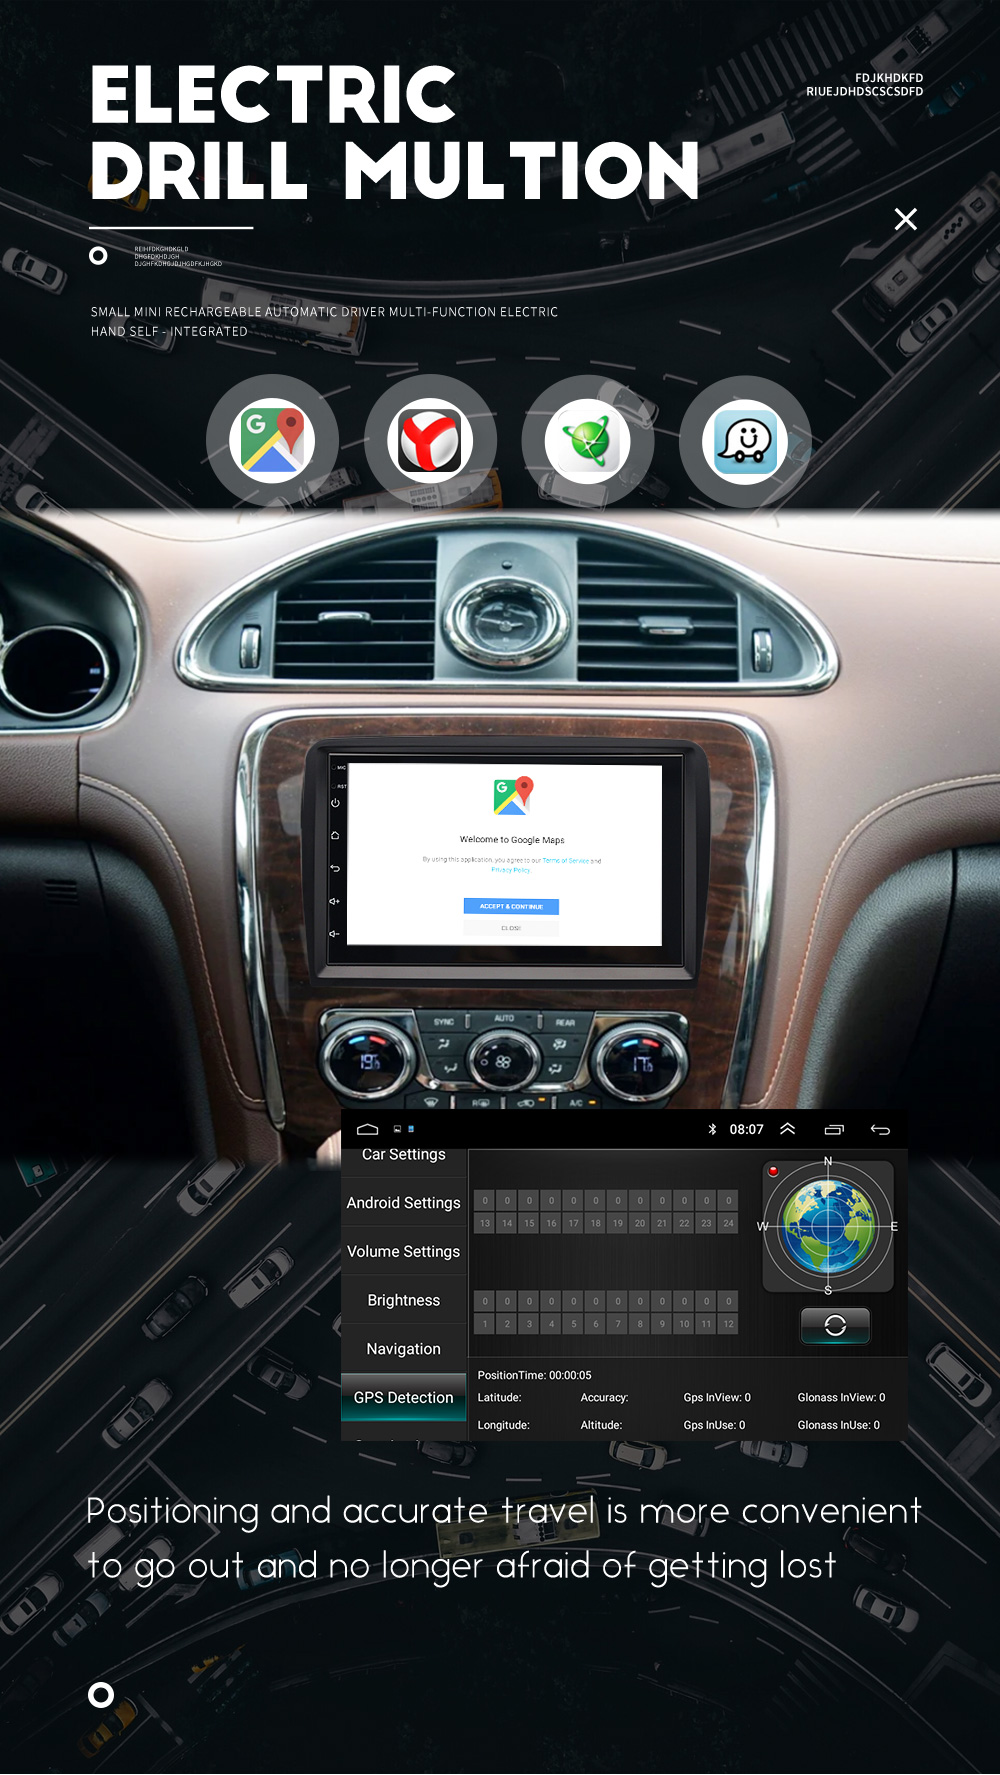Click satellite slot 12 in the lower grid
This screenshot has width=1000, height=1775.
click(729, 1324)
